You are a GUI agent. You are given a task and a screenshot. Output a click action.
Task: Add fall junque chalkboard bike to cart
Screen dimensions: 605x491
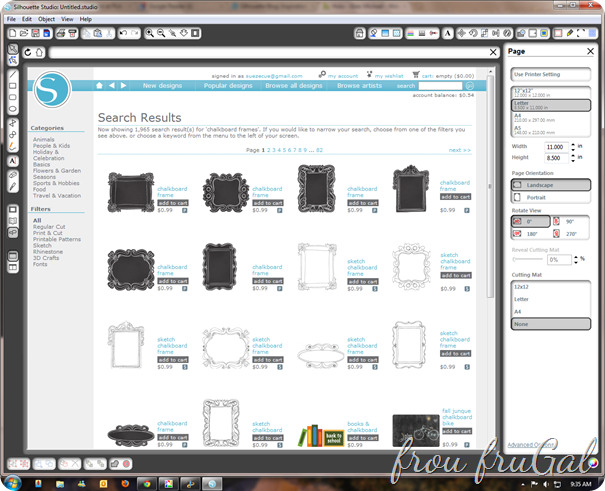pos(456,431)
